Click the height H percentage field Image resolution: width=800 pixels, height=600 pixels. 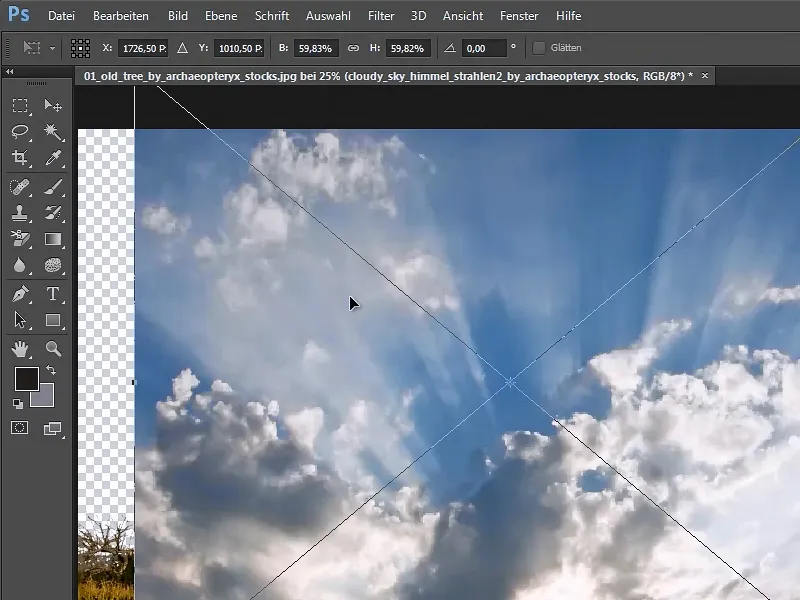[x=408, y=48]
